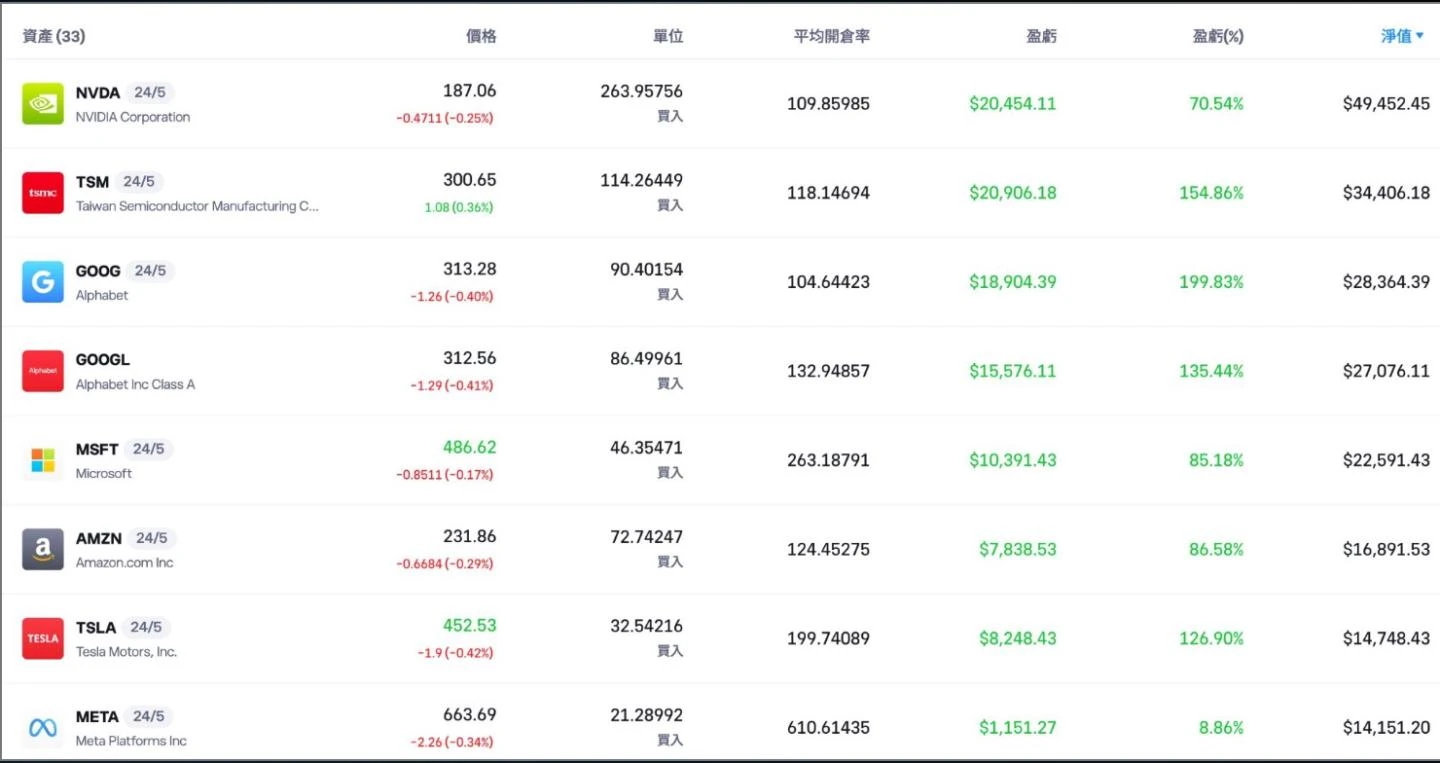Click the Alphabet Class A red logo icon
The image size is (1440, 763).
(x=42, y=370)
